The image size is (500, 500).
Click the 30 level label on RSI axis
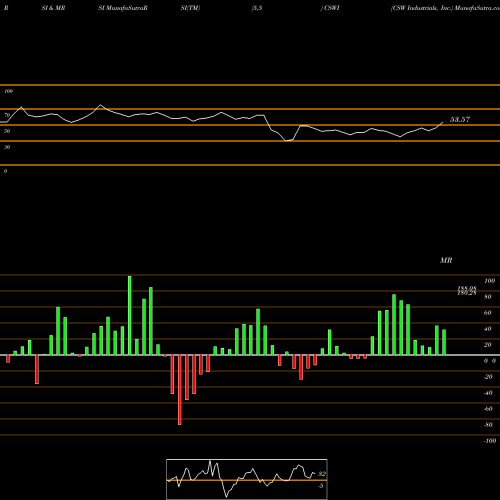[7, 147]
